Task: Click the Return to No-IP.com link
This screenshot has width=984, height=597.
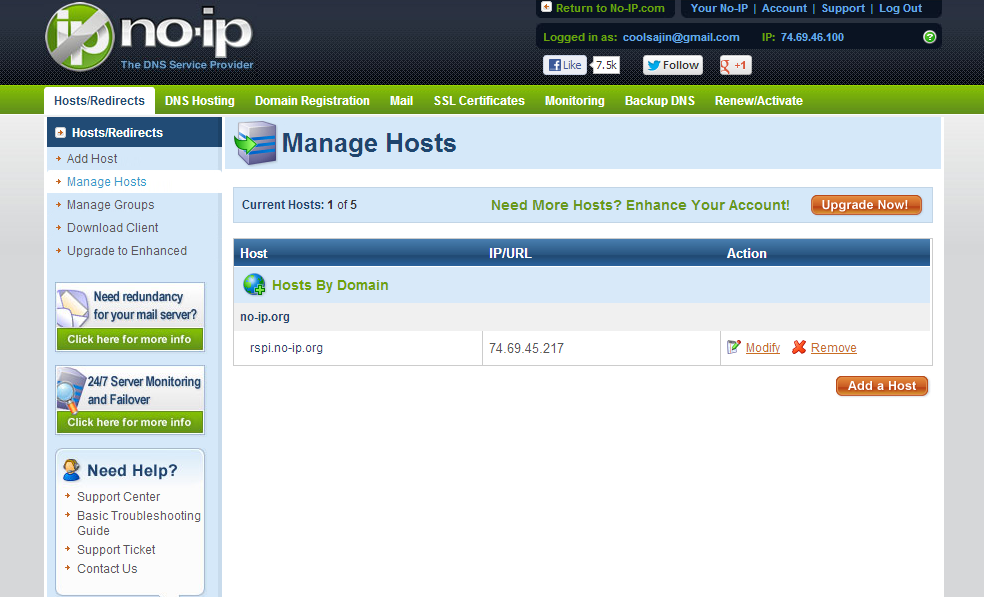Action: (610, 8)
